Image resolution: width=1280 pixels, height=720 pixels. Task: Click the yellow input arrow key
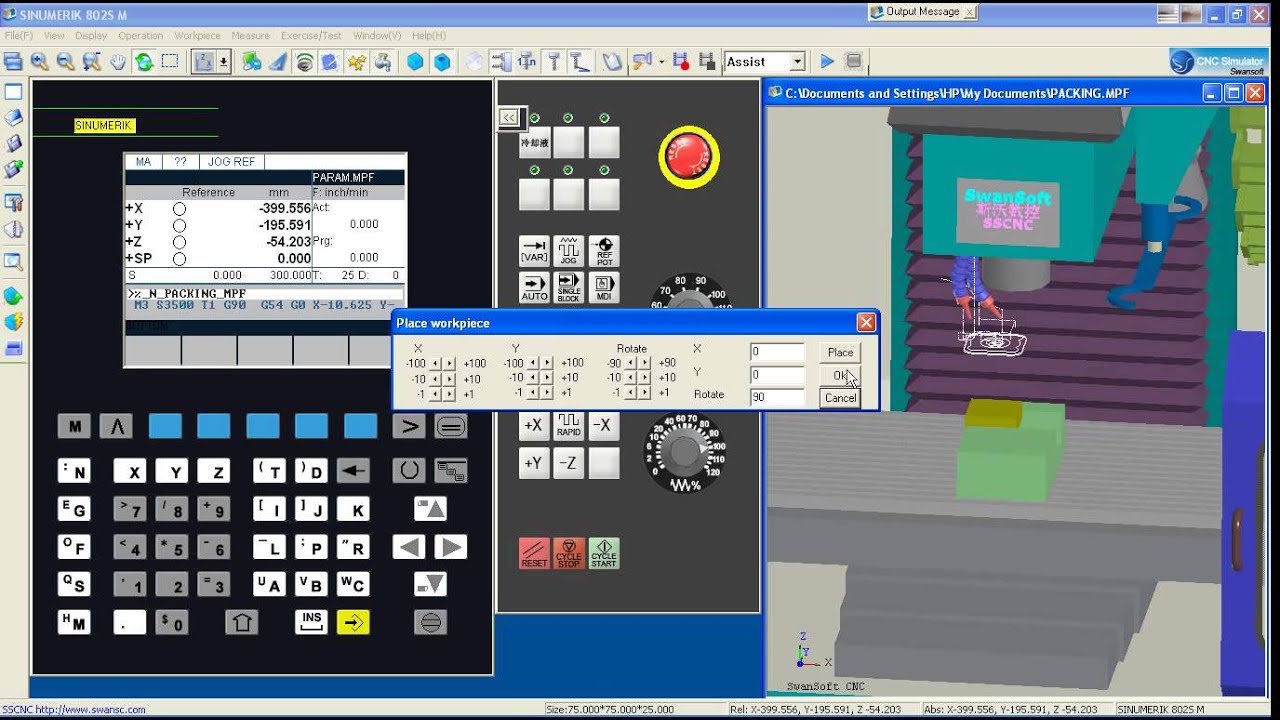[x=353, y=622]
